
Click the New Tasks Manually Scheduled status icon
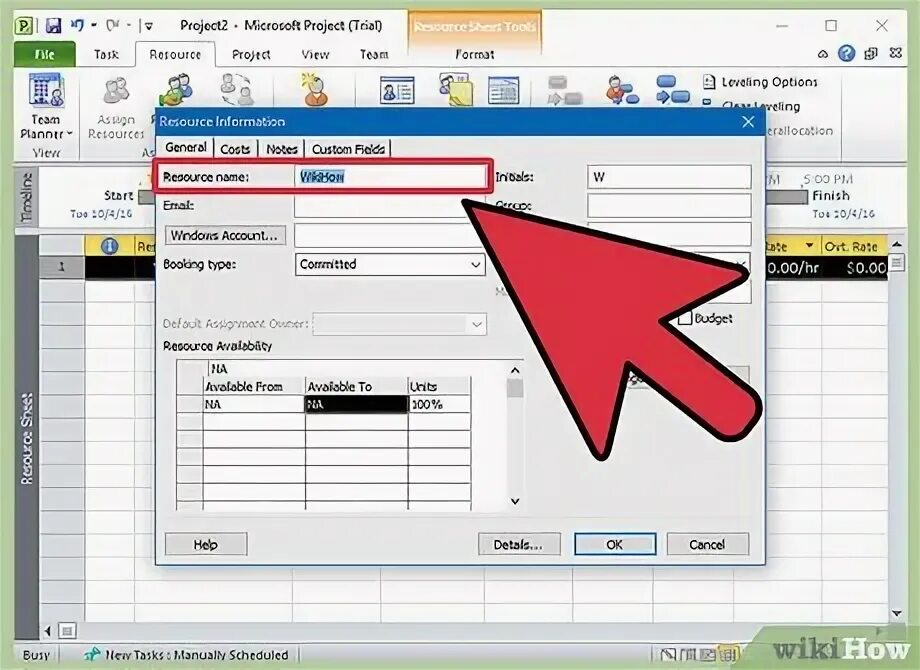click(91, 654)
